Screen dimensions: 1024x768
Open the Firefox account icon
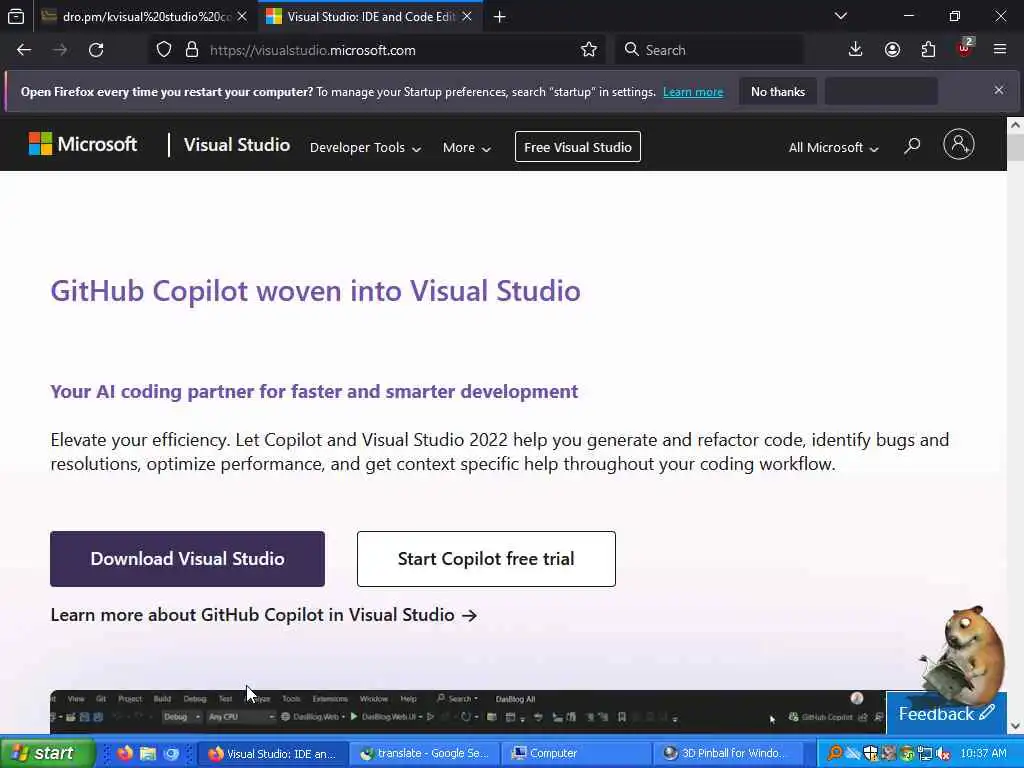tap(892, 50)
